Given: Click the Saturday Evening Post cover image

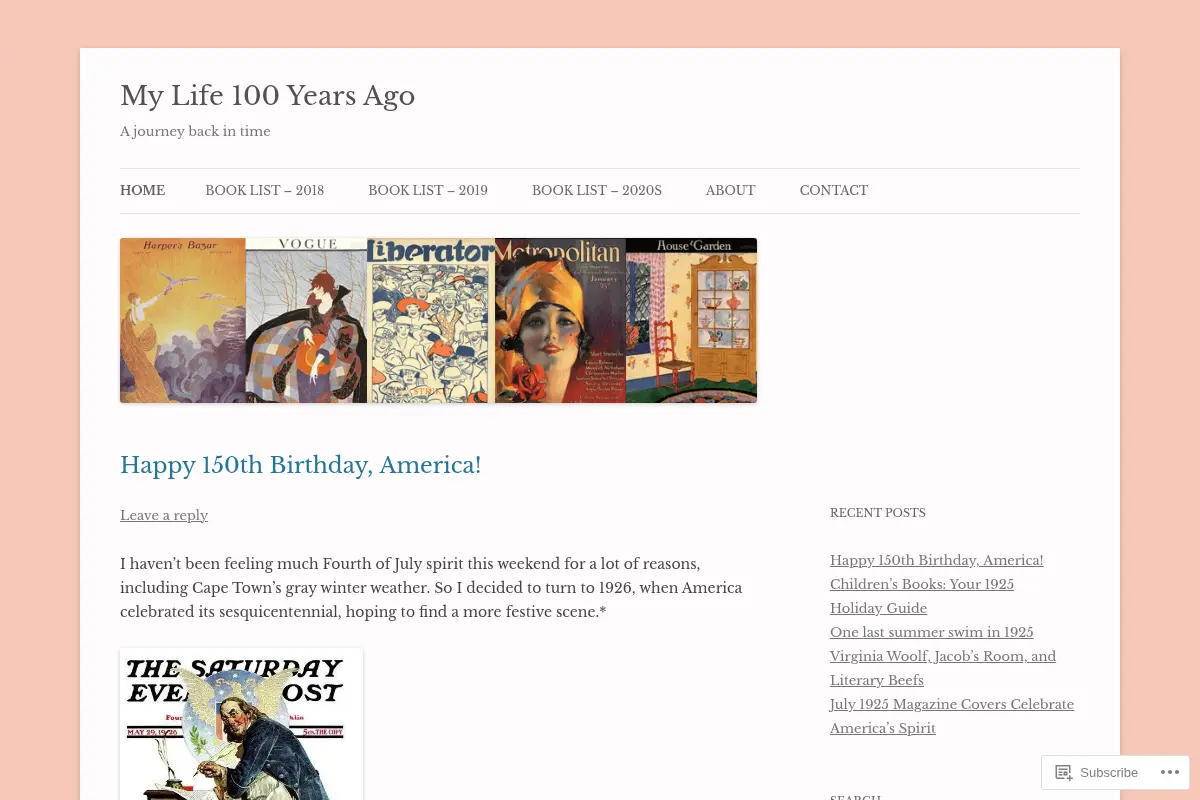Looking at the screenshot, I should coord(241,724).
